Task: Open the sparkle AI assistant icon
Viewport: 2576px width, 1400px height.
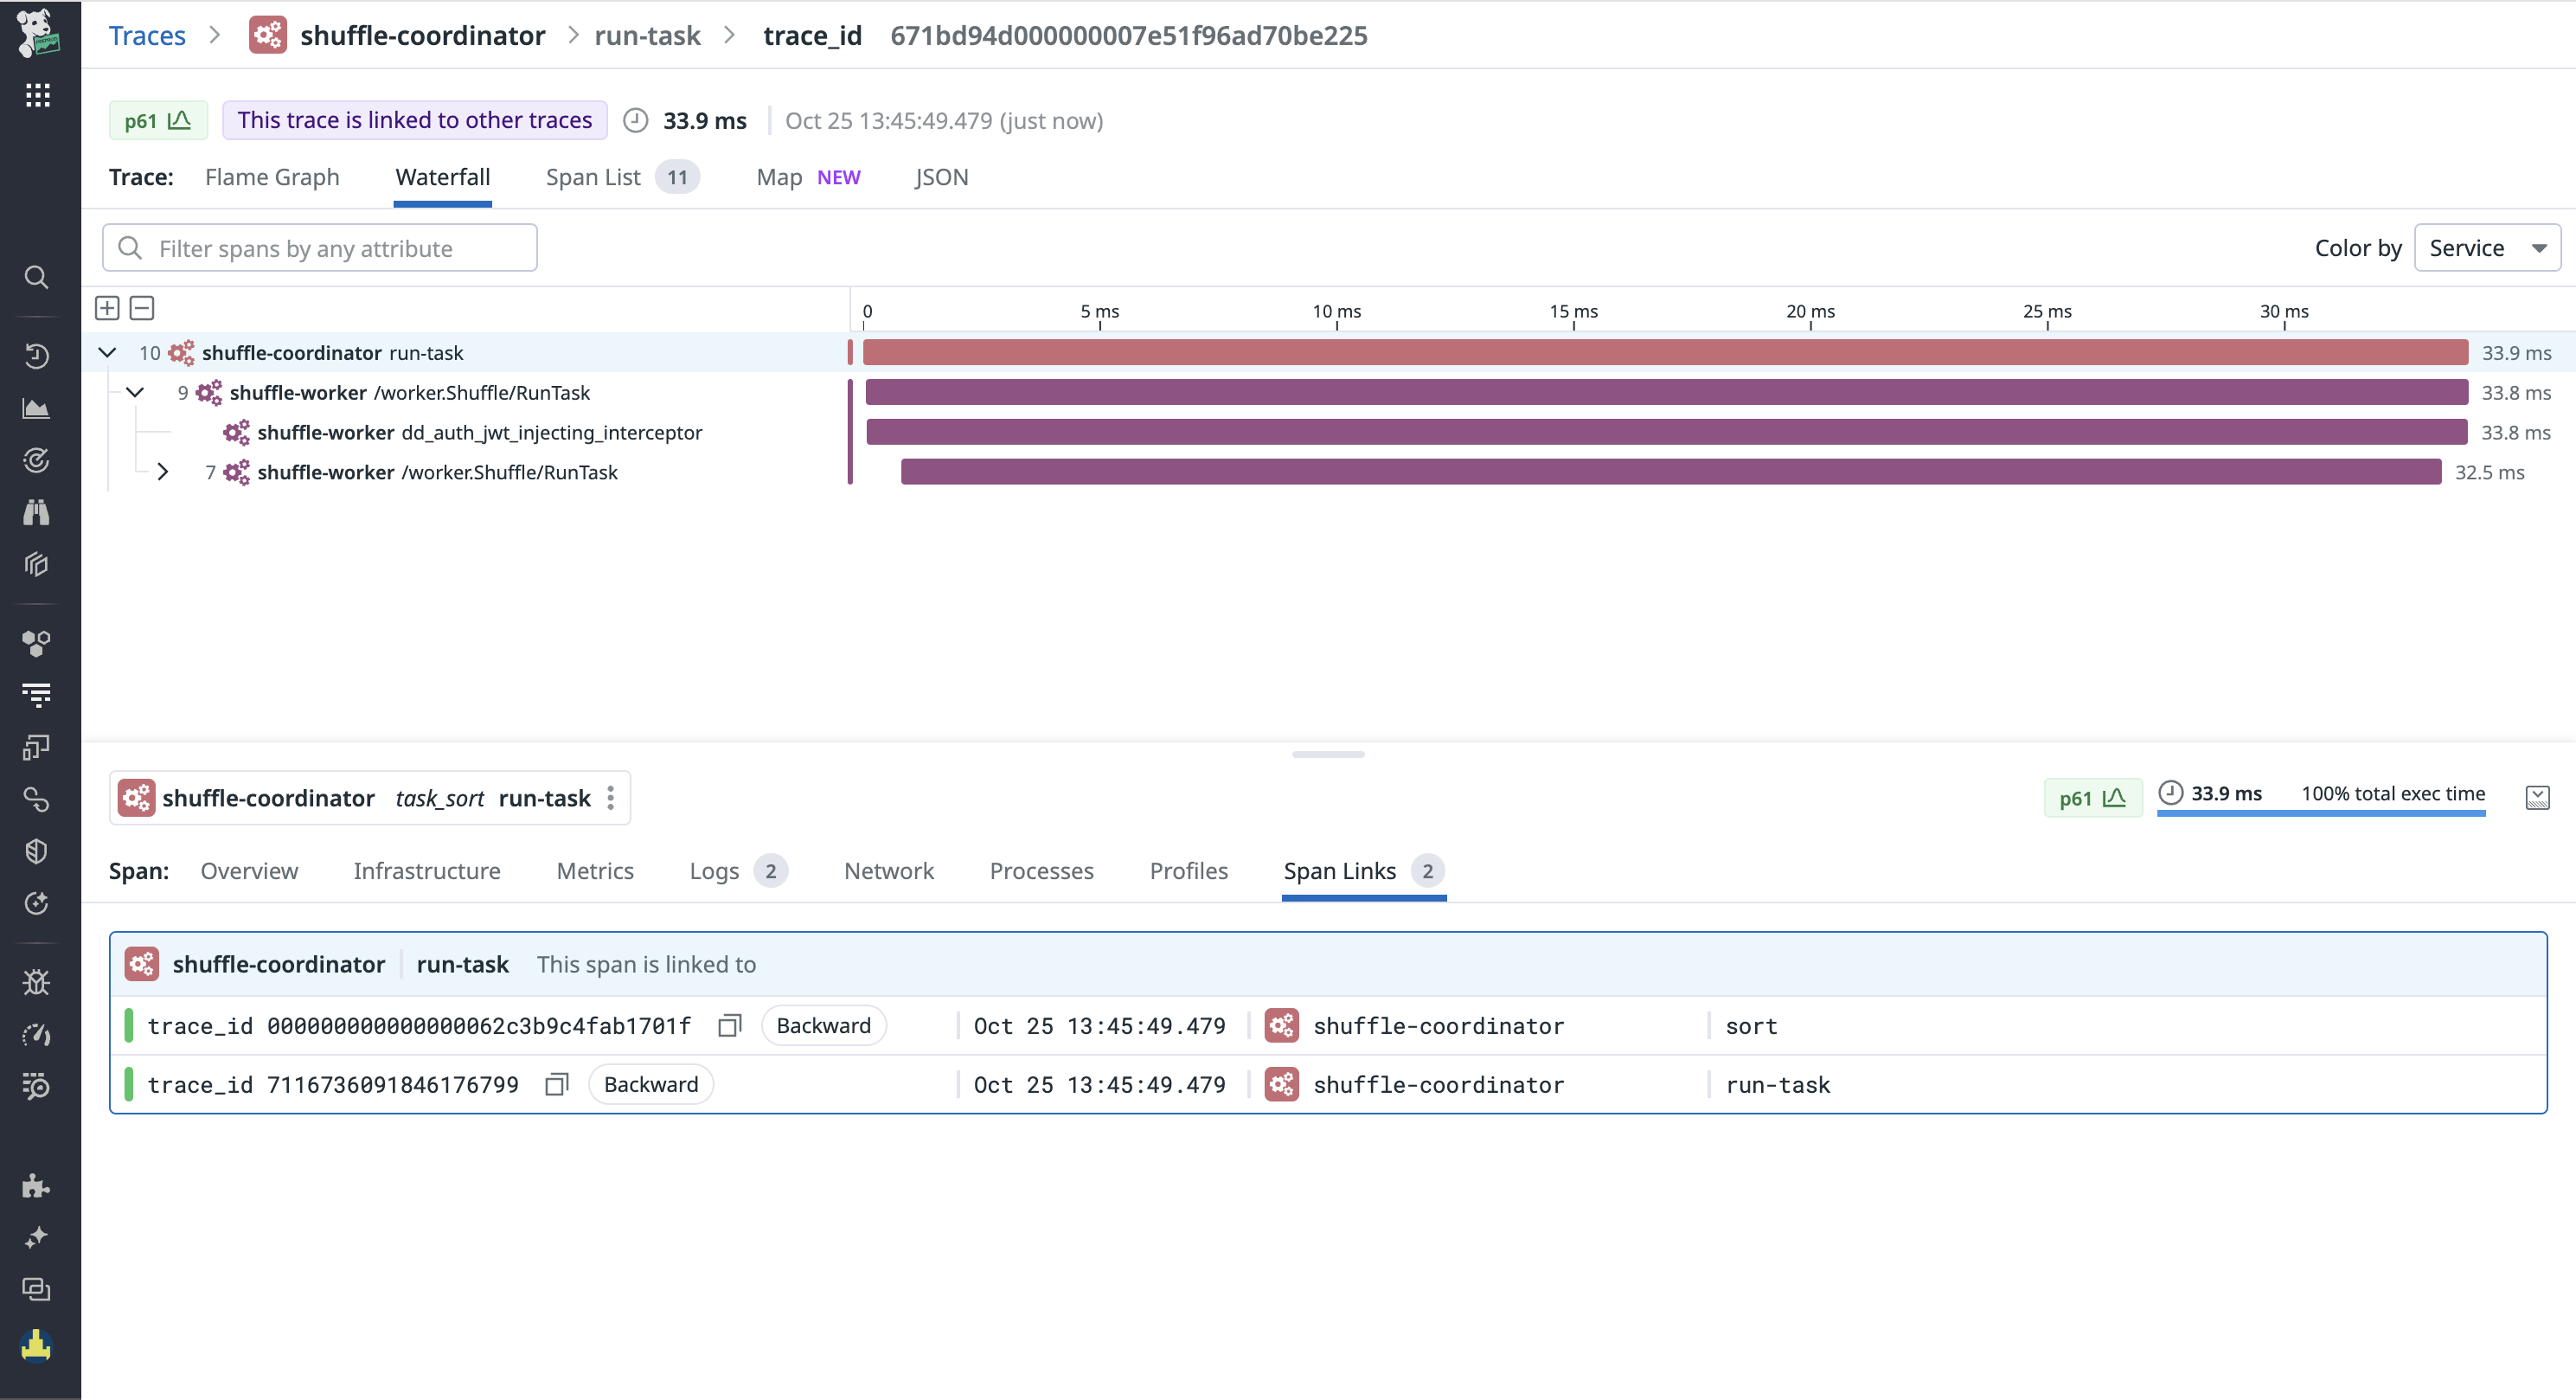Action: point(37,1238)
